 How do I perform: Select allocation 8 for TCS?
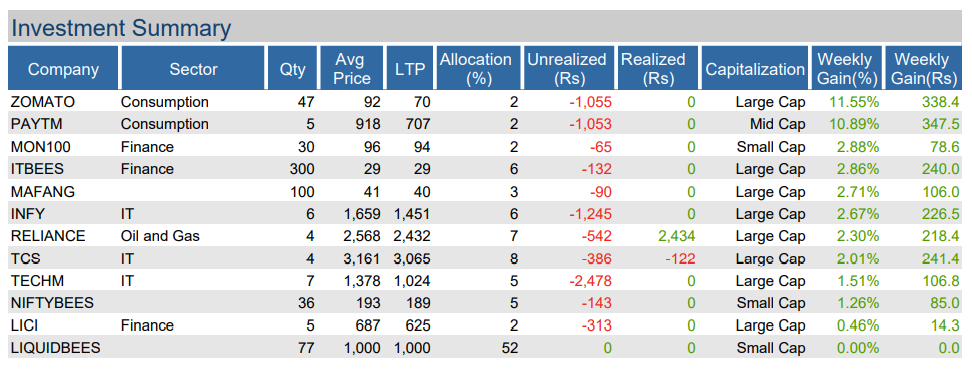coord(514,258)
